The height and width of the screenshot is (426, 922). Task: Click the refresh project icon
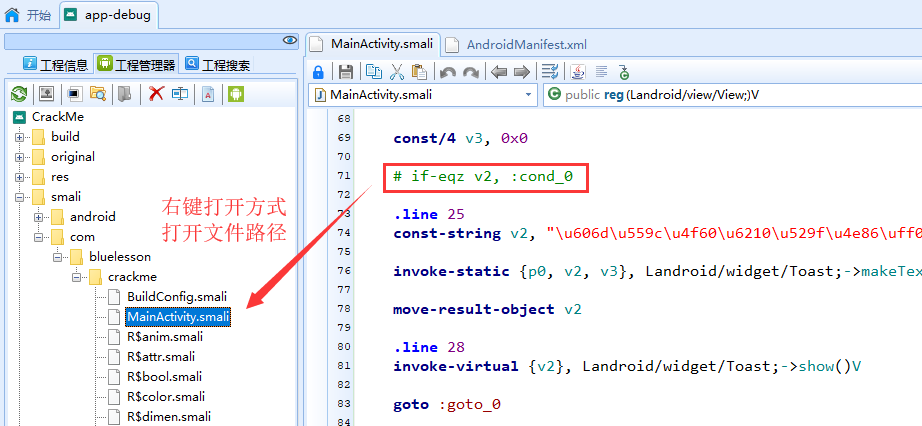coord(18,94)
